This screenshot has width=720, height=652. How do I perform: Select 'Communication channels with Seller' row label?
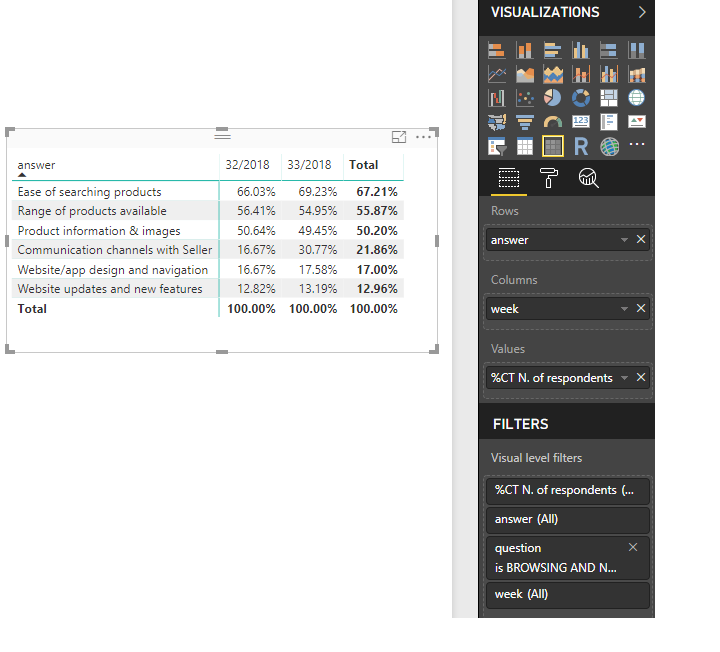point(115,250)
